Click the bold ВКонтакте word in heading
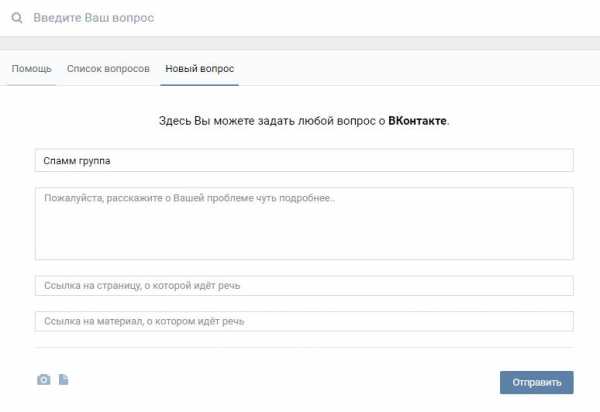Screen dimensions: 600x412 (x=417, y=121)
